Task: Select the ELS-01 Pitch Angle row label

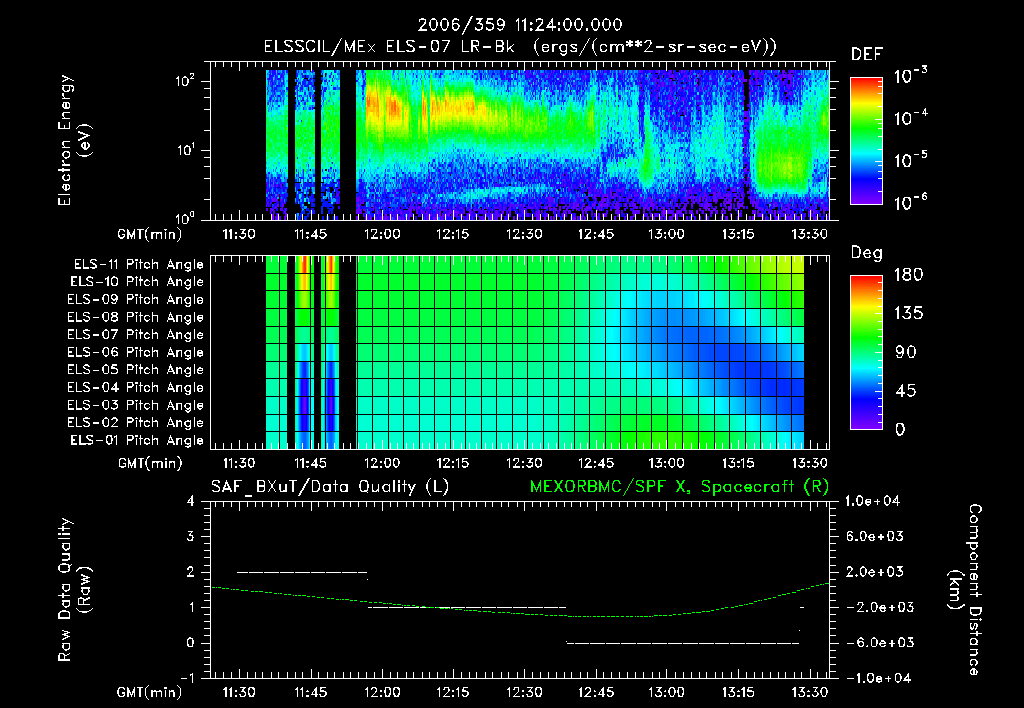Action: click(137, 440)
